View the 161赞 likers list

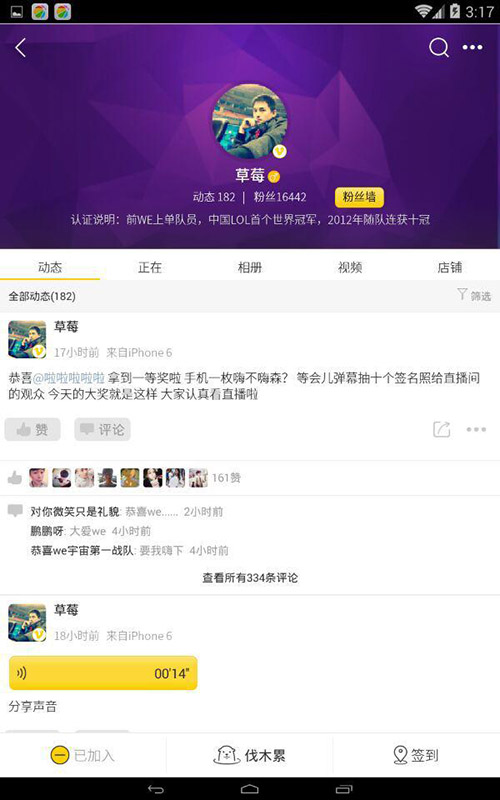[x=226, y=478]
